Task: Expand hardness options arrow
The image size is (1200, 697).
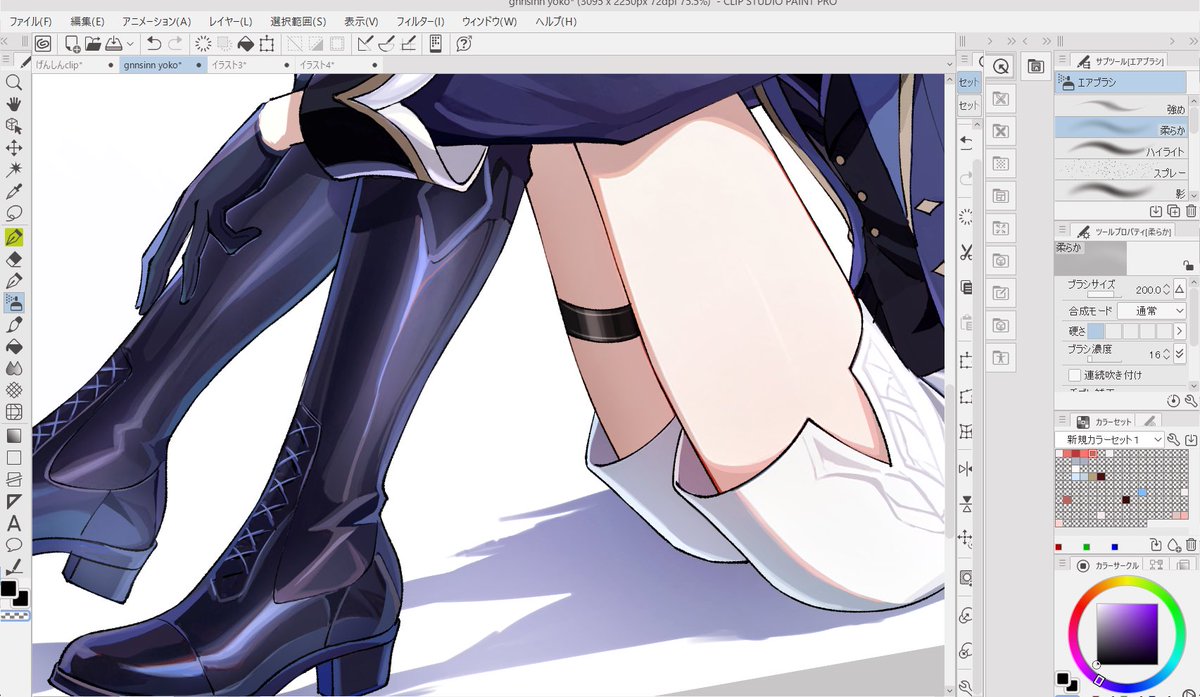Action: [x=1180, y=331]
